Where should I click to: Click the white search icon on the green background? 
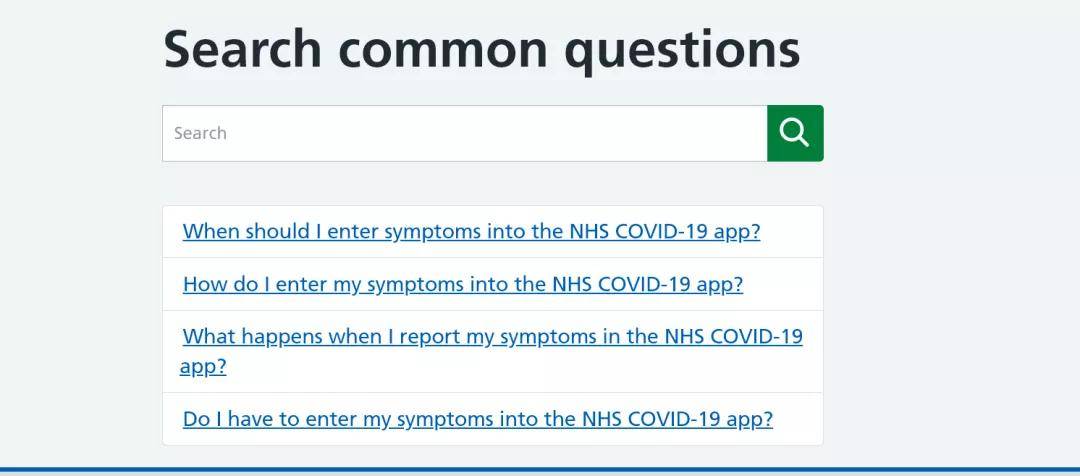pyautogui.click(x=794, y=132)
